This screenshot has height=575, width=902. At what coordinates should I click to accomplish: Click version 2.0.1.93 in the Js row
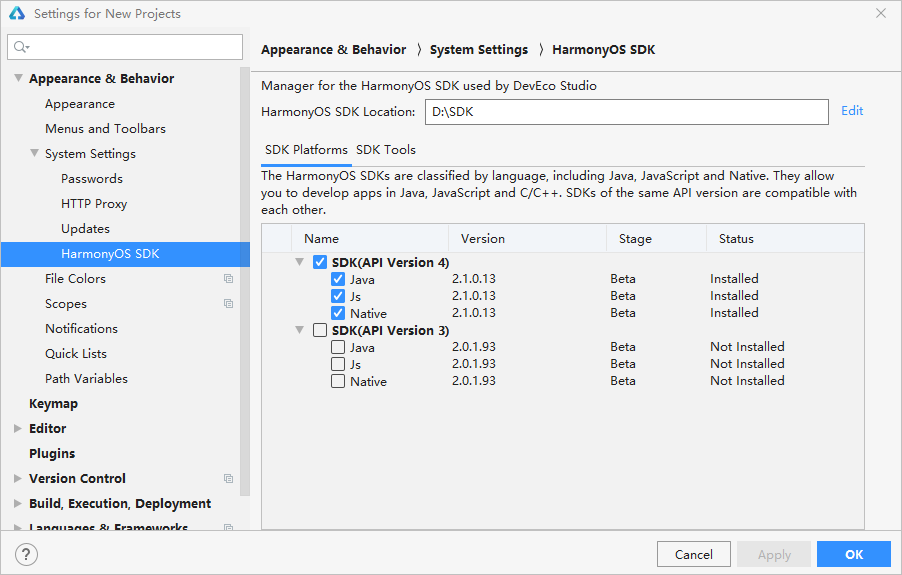[473, 363]
